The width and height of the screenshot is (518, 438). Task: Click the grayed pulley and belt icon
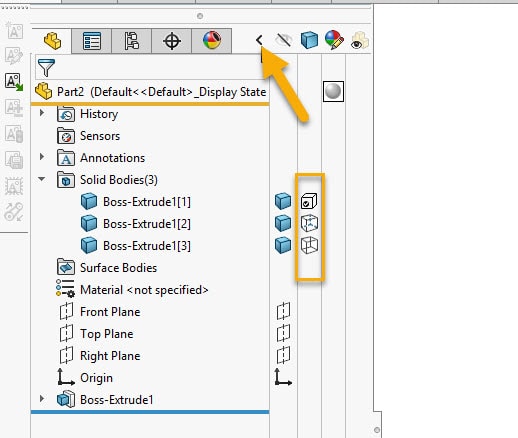(x=14, y=212)
